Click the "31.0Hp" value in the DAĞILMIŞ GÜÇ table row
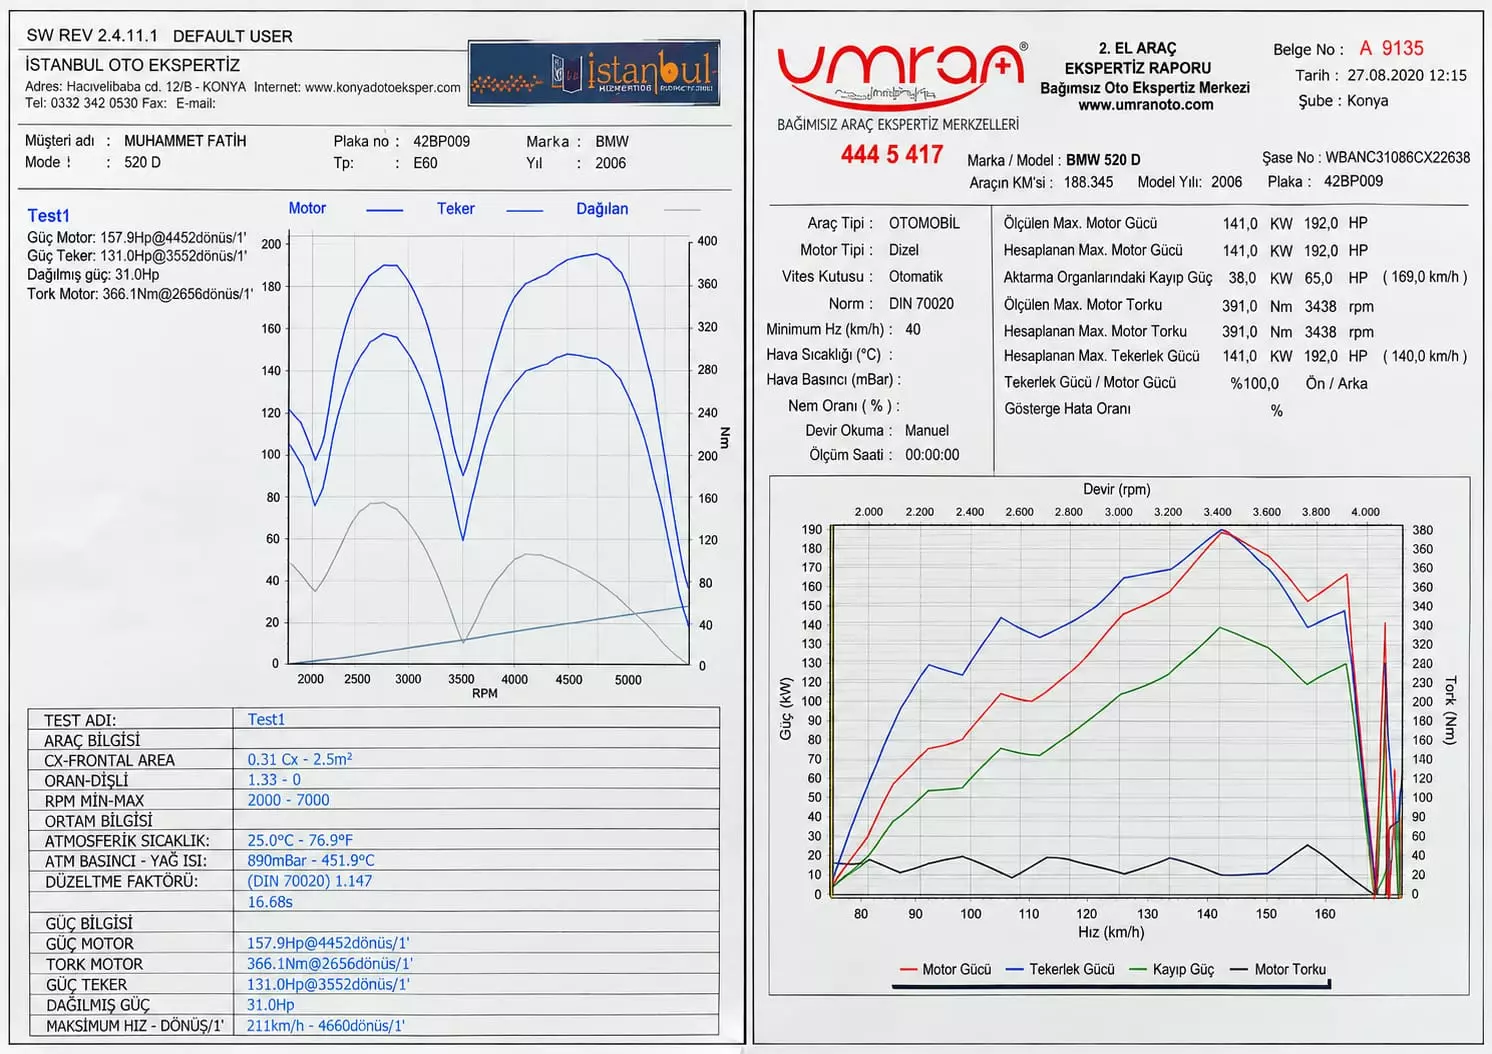1492x1054 pixels. [x=271, y=1005]
